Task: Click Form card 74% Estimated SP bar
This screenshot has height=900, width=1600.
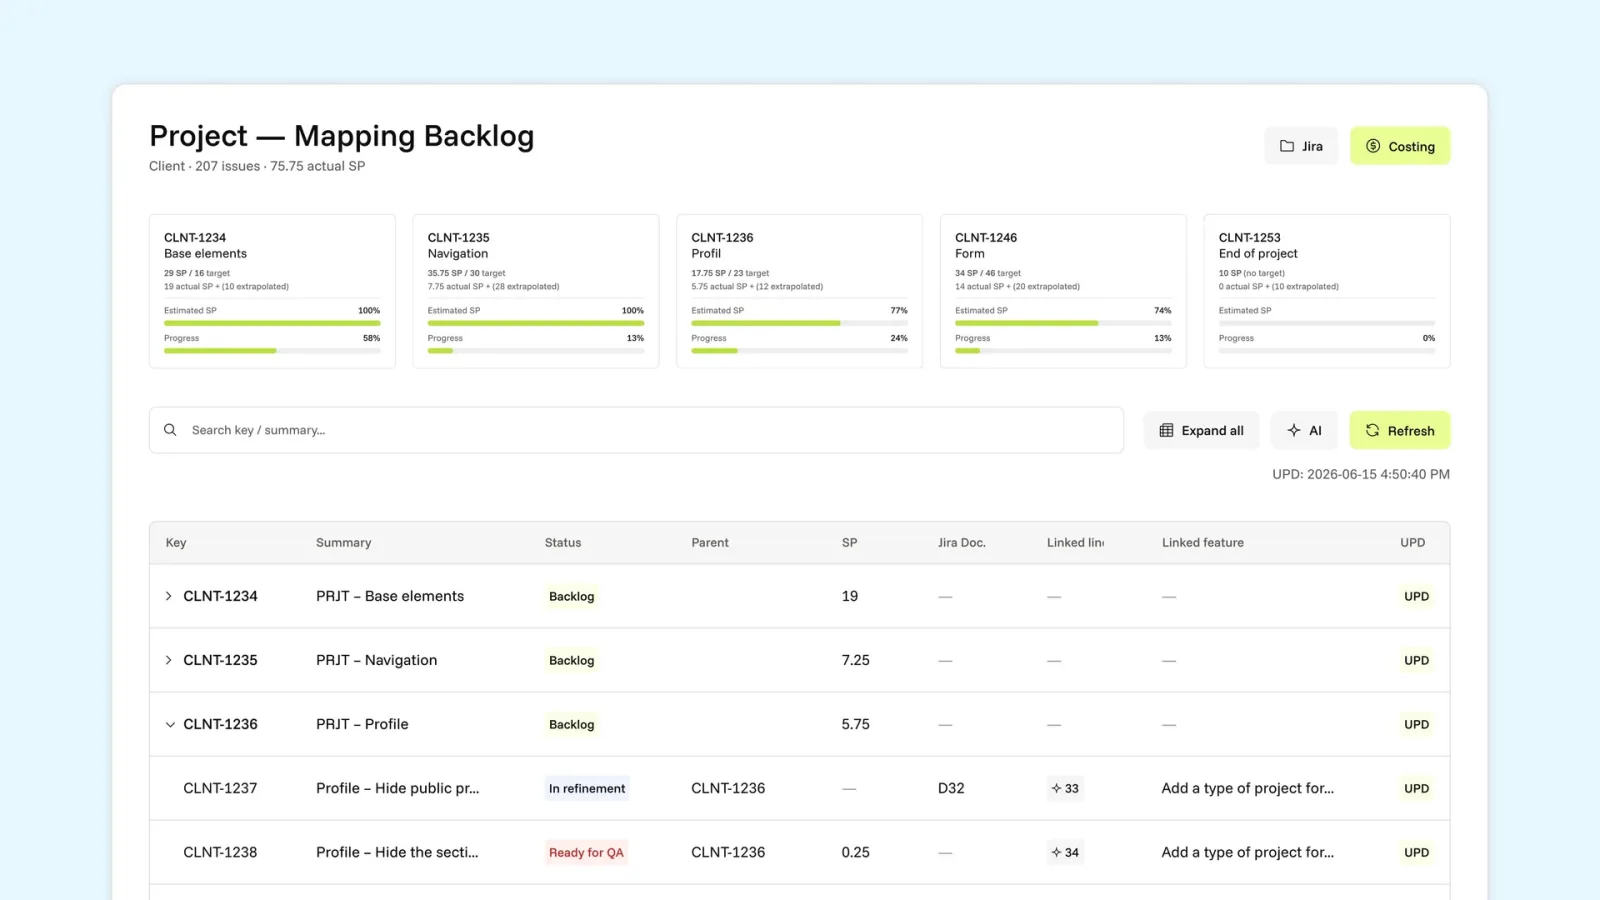Action: click(1063, 323)
